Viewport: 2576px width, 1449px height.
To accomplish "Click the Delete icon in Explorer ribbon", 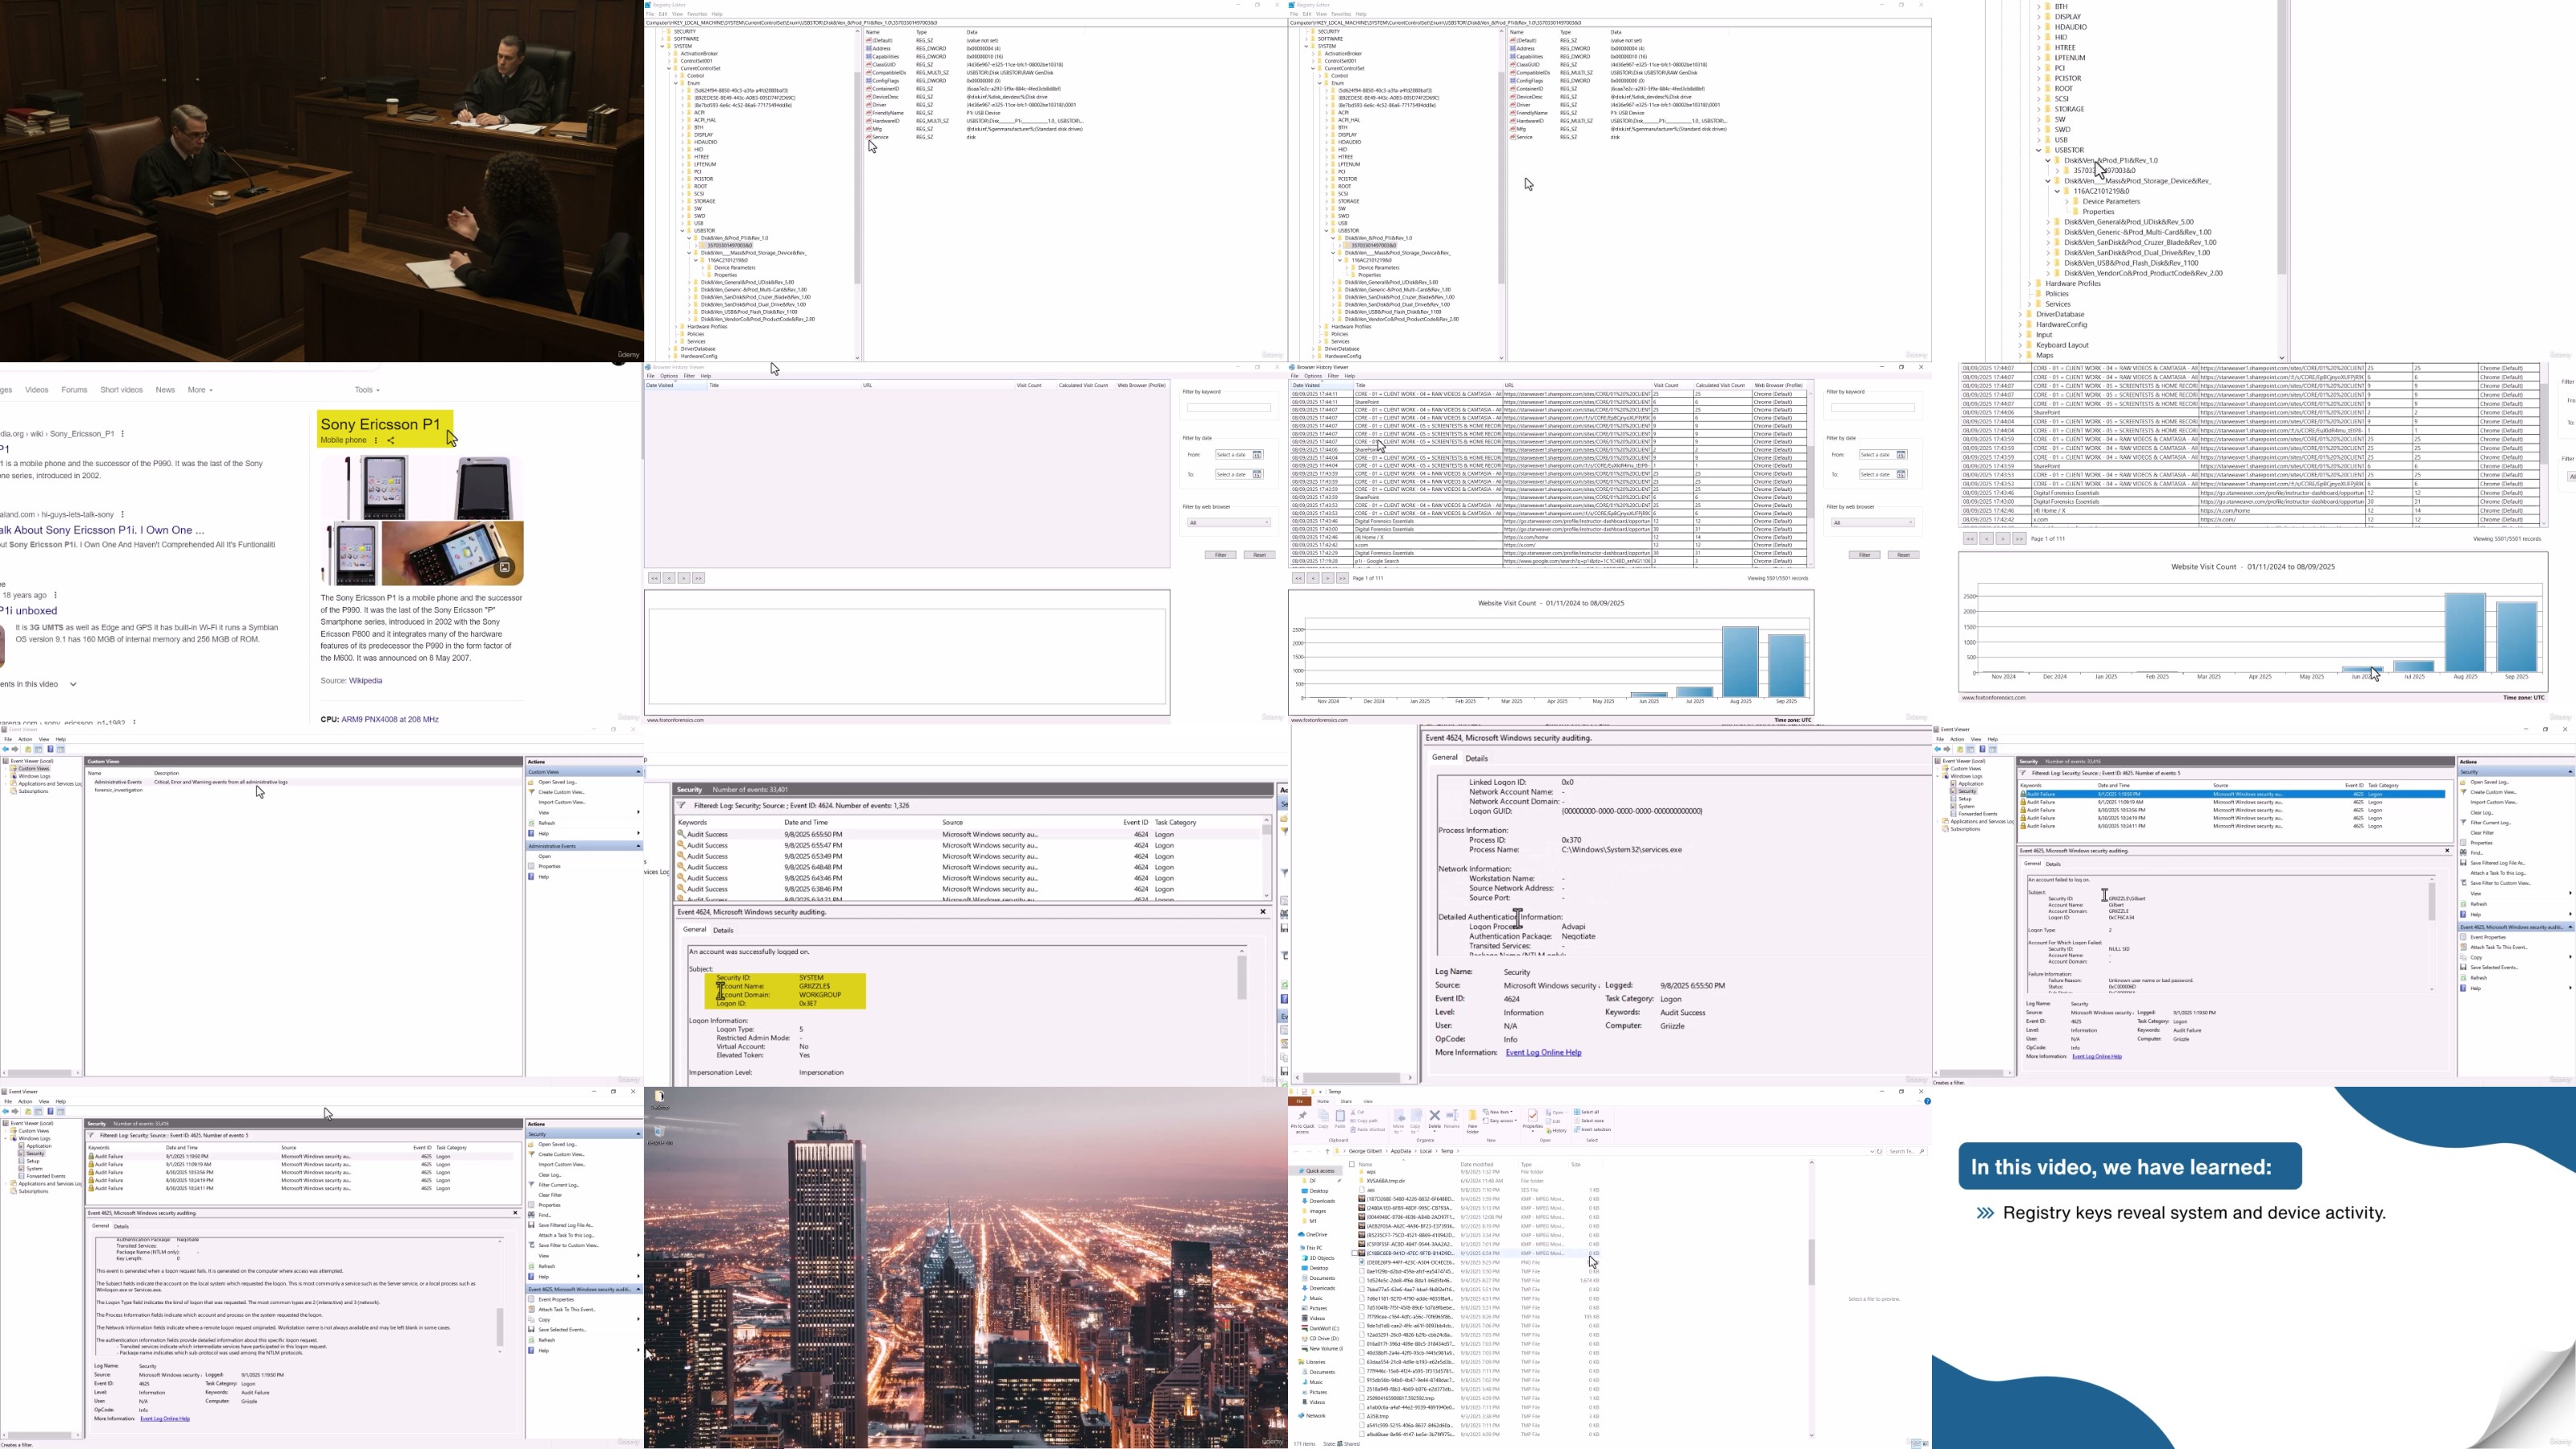I will [1435, 1116].
